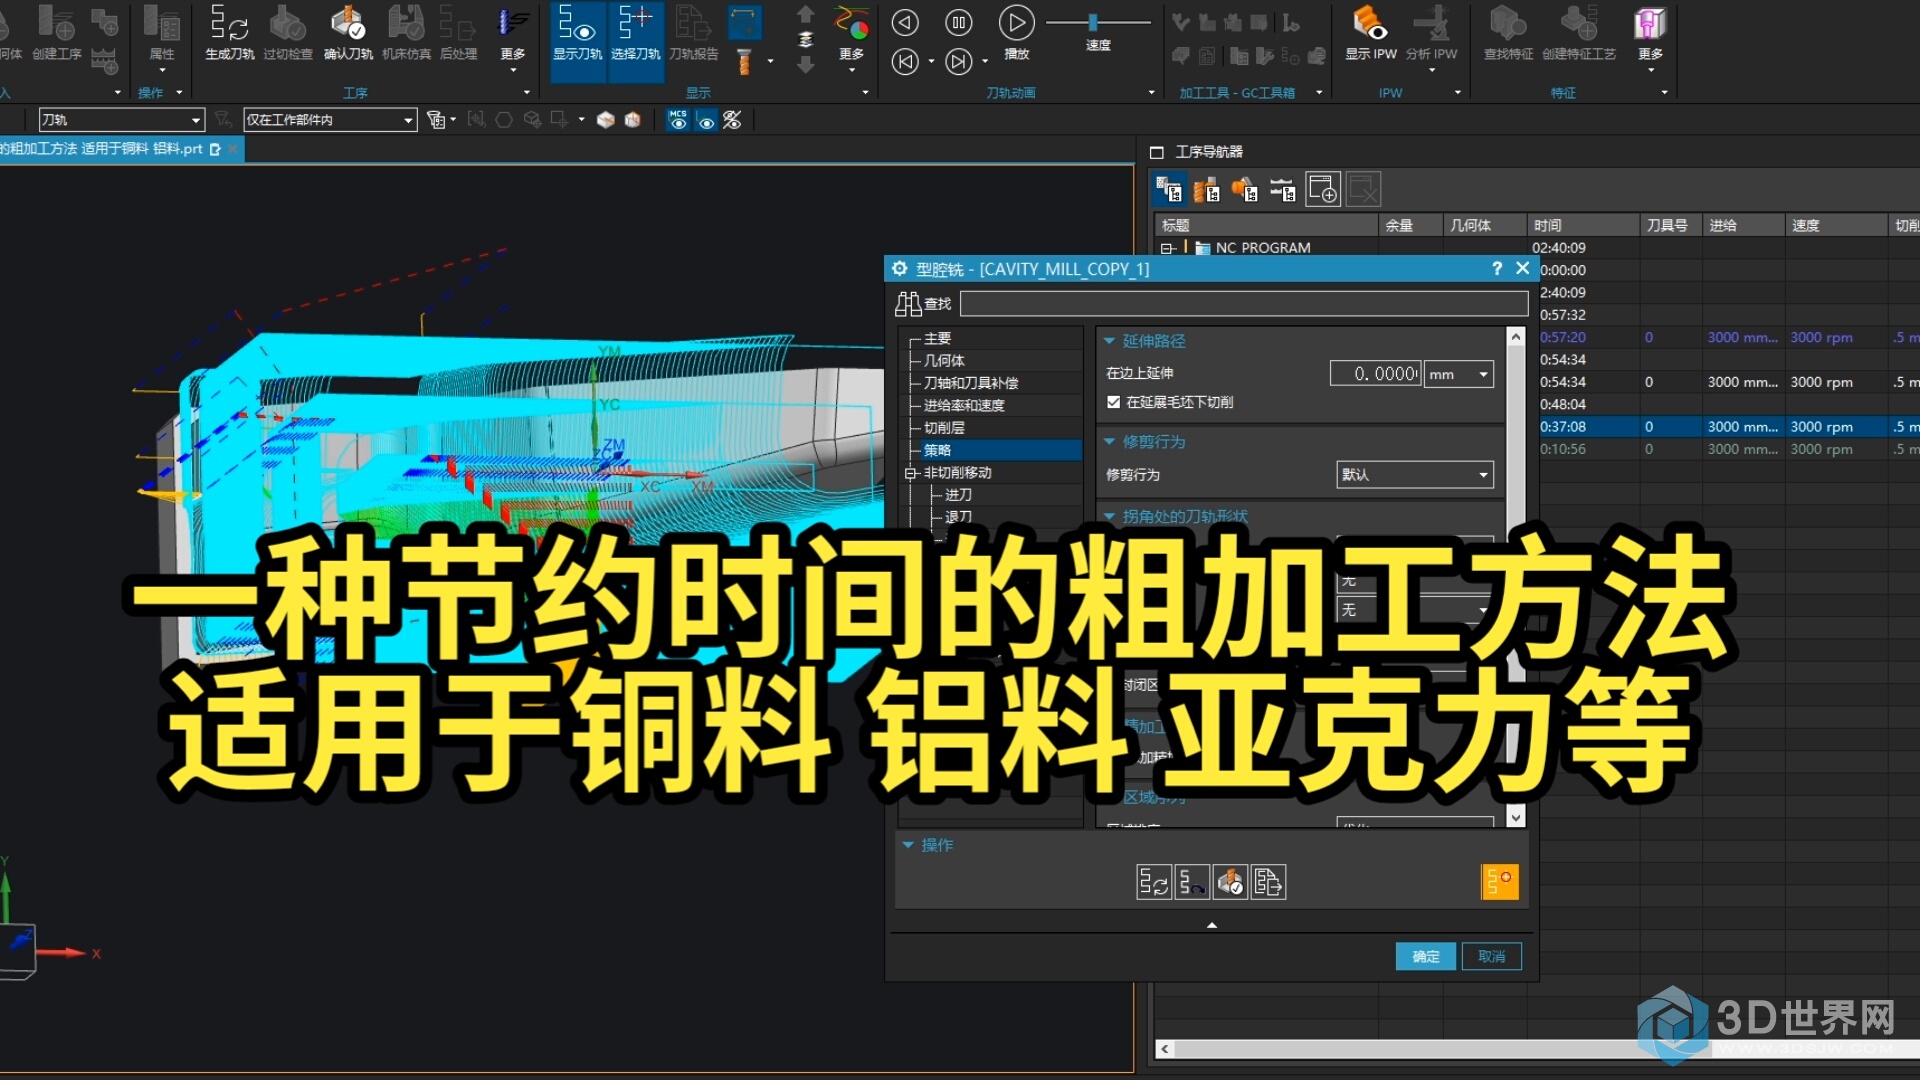
Task: Select 进刀 in the dialog tree
Action: [957, 495]
